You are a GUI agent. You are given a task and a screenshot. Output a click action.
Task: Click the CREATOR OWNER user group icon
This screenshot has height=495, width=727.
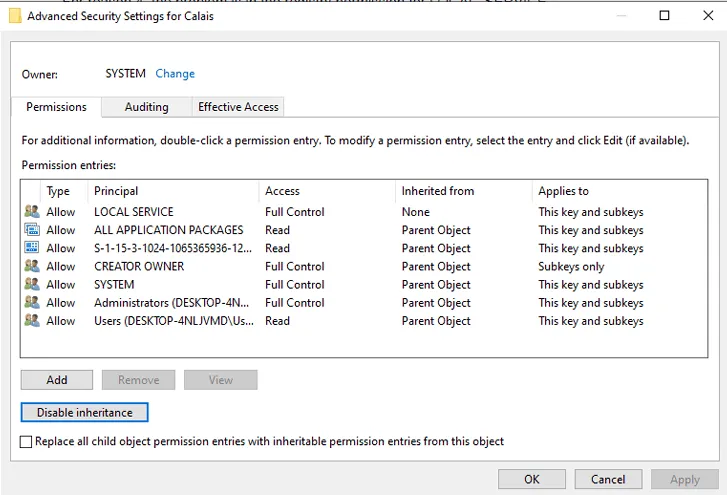32,266
